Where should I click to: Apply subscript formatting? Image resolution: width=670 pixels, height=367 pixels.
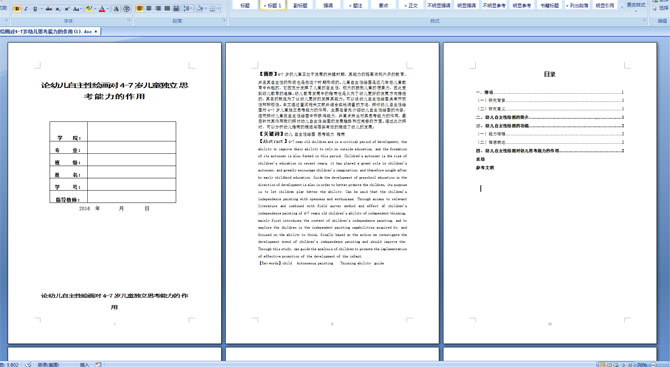[x=58, y=9]
